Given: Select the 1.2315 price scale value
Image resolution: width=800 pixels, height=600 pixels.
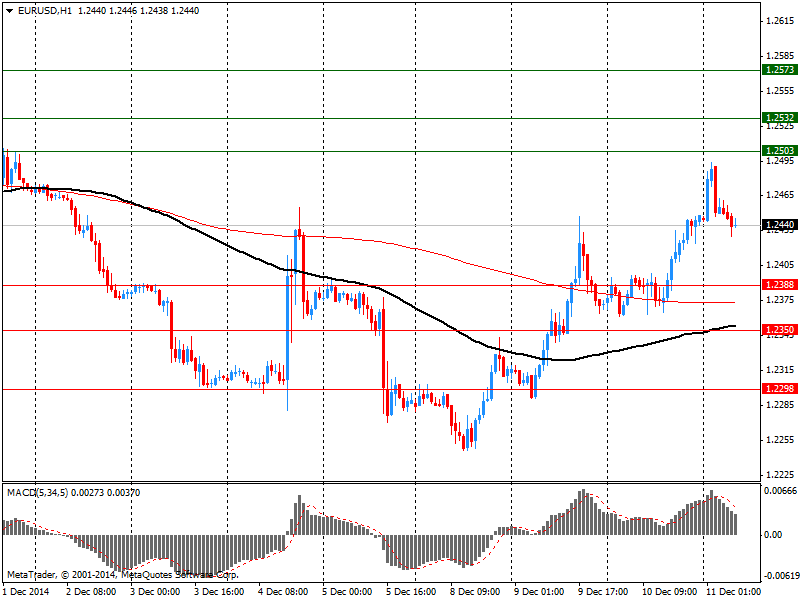Looking at the screenshot, I should 780,370.
